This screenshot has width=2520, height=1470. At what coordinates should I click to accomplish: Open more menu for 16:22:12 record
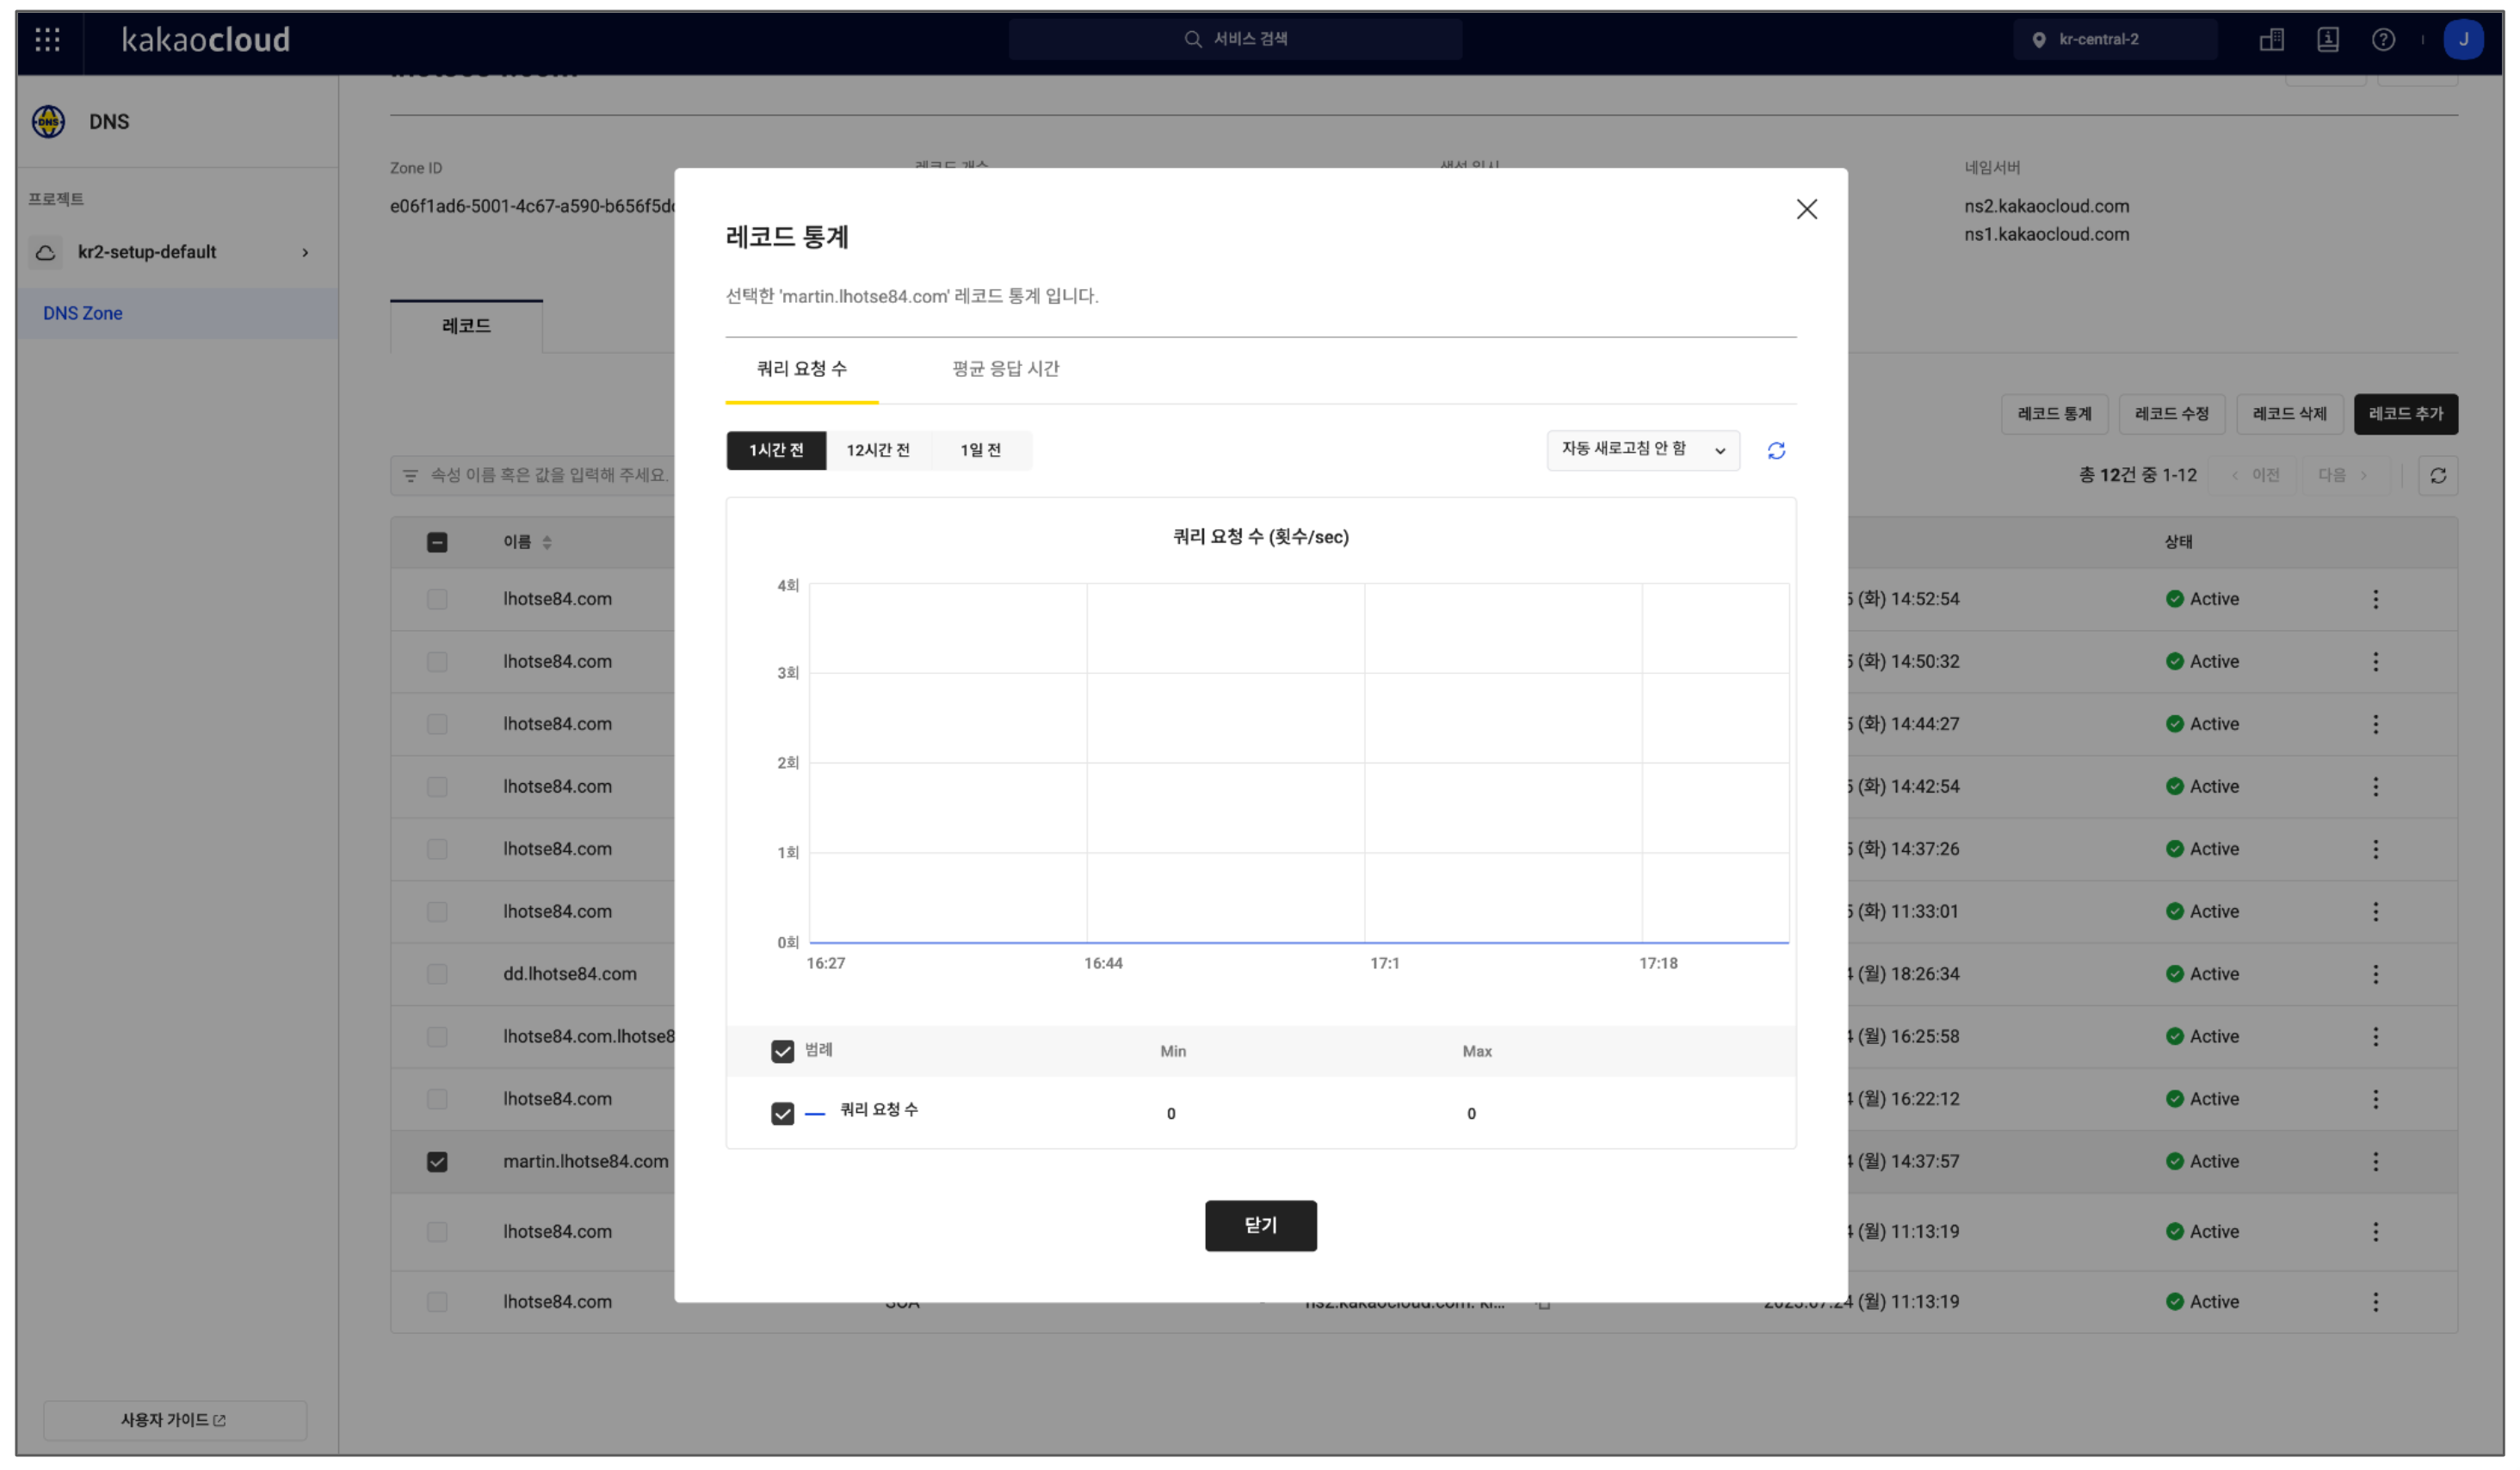coord(2375,1099)
